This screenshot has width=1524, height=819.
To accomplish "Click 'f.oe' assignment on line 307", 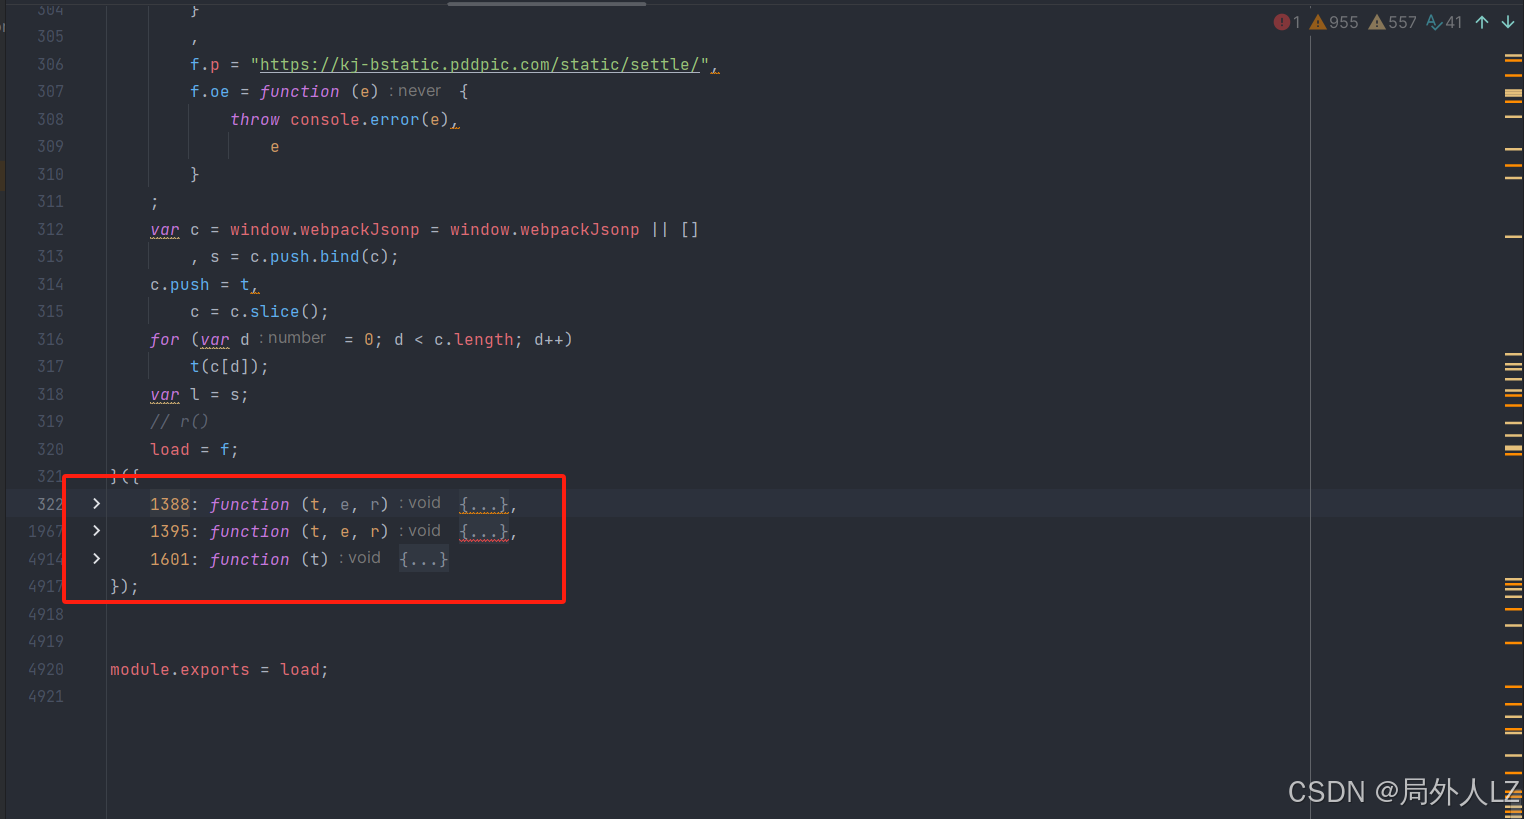I will pos(210,92).
